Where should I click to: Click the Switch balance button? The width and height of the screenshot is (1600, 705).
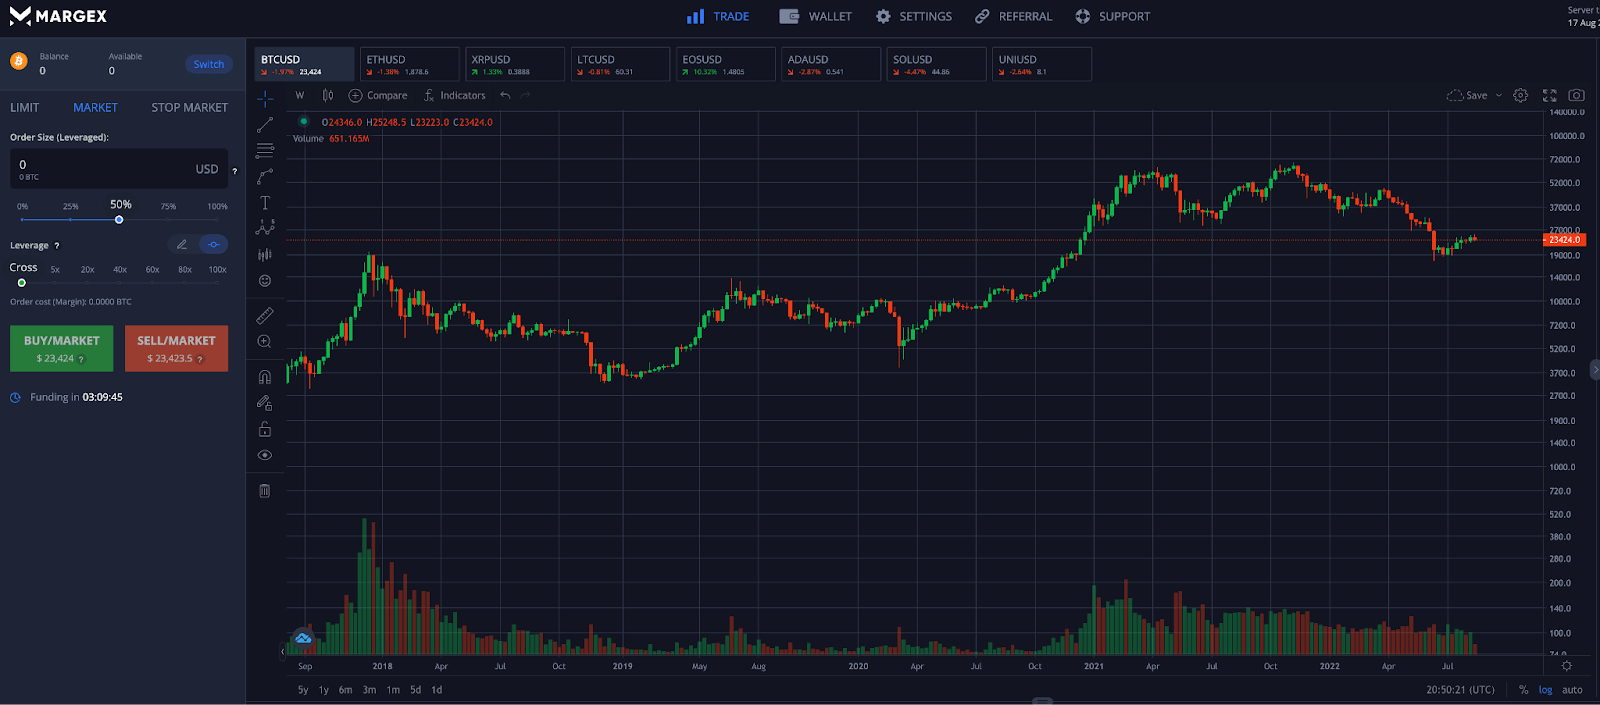(209, 64)
